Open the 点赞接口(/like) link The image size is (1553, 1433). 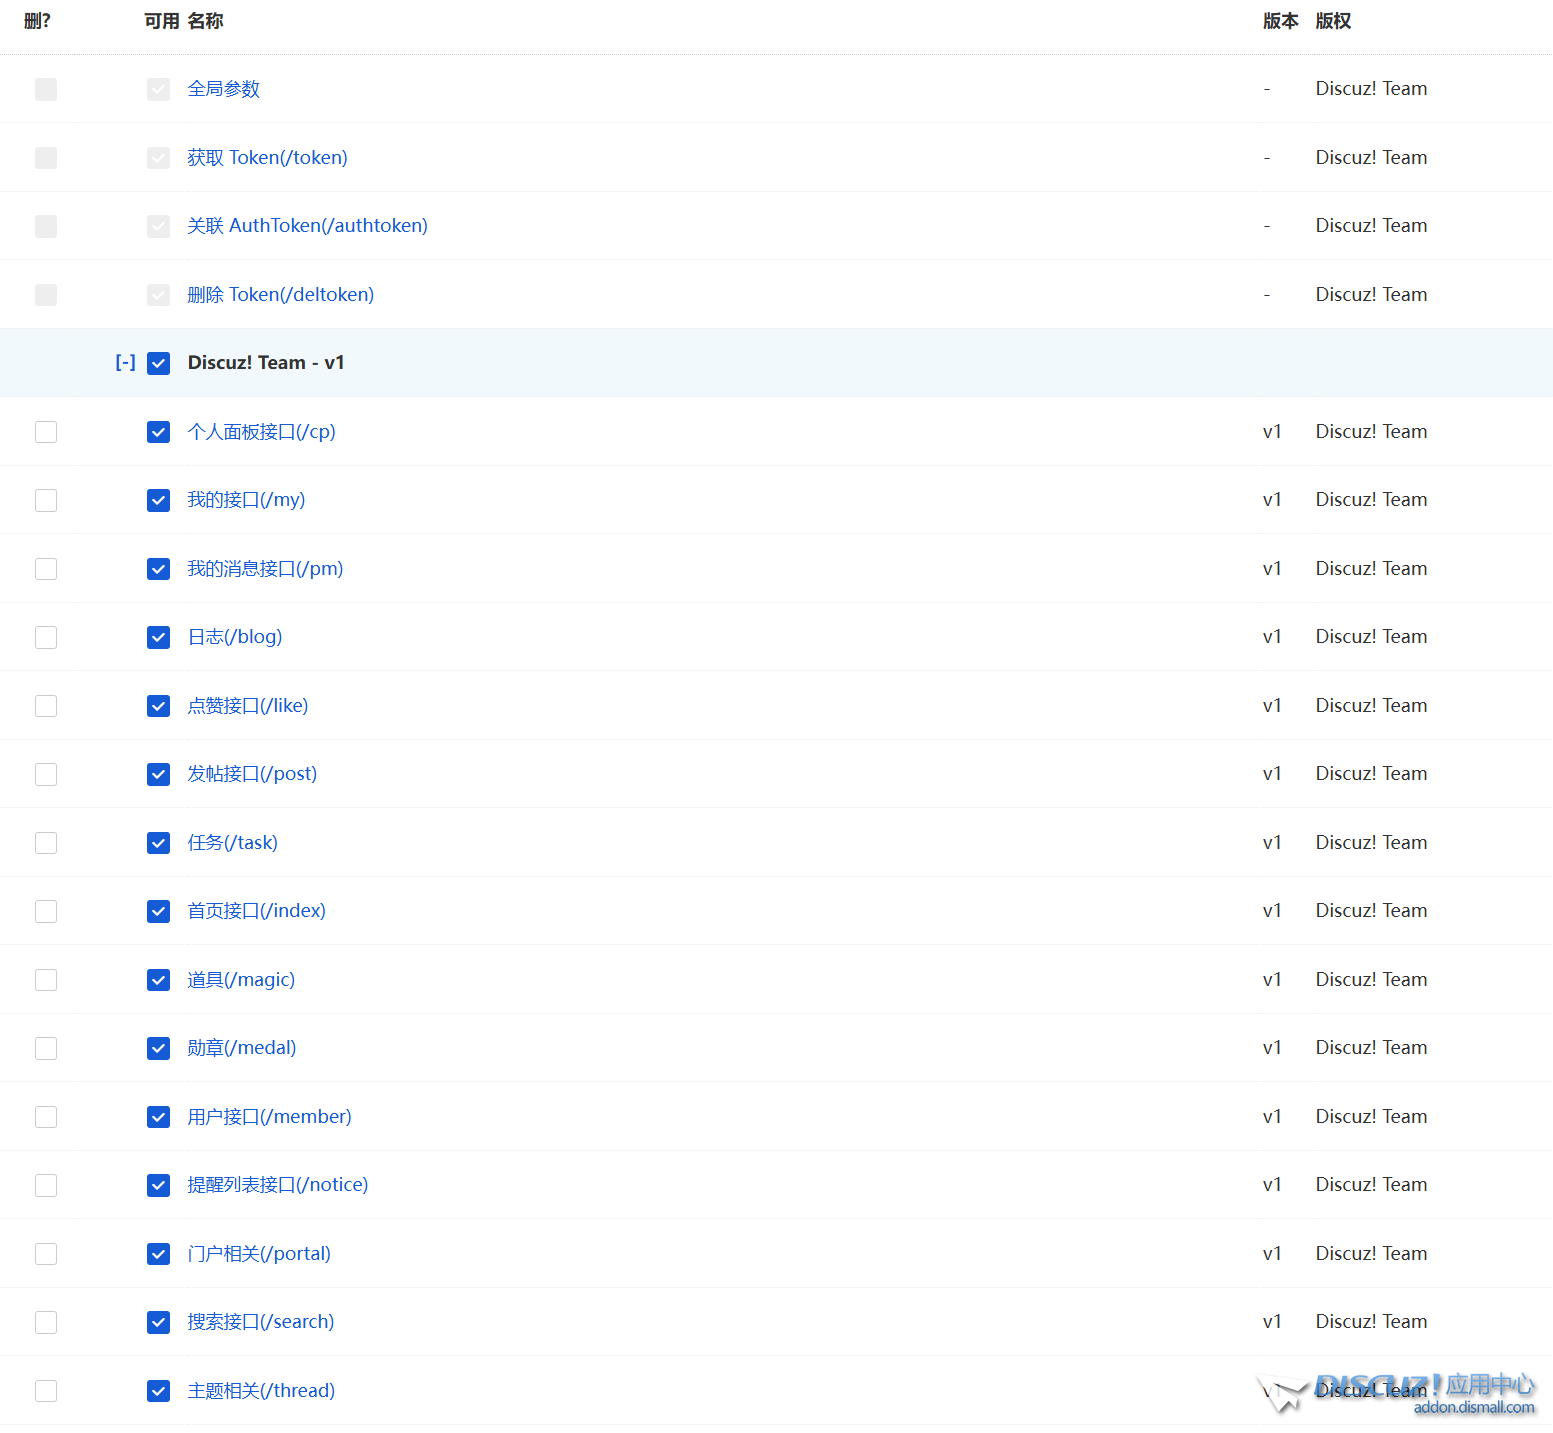coord(248,706)
